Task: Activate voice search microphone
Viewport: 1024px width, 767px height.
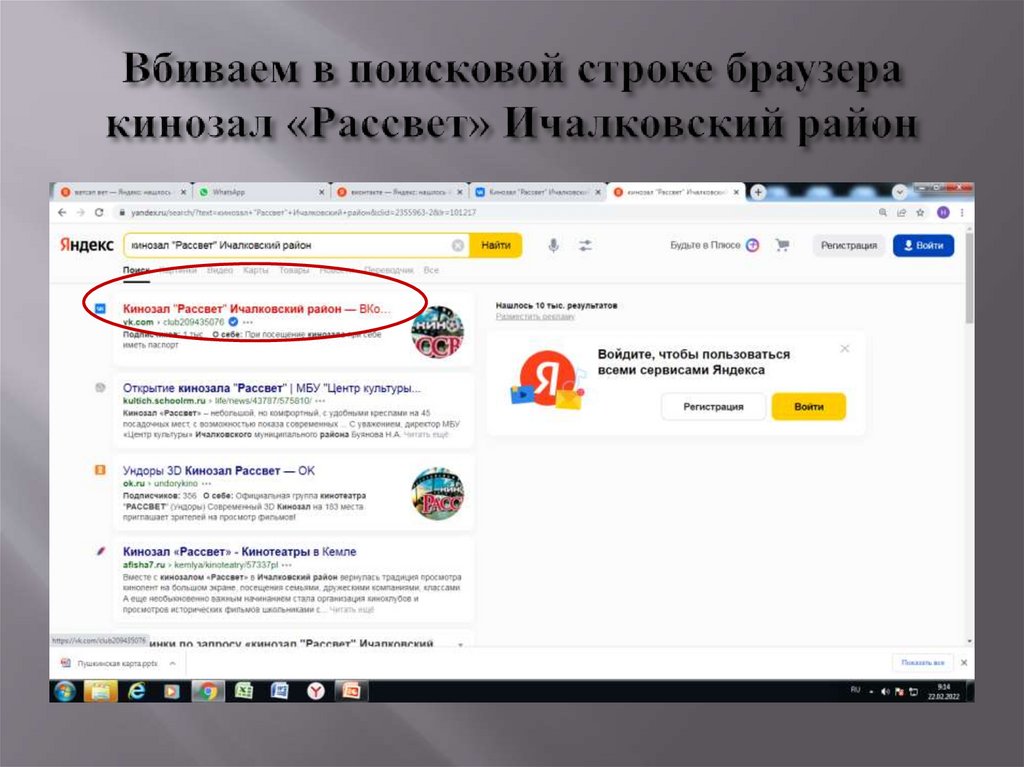Action: tap(553, 246)
